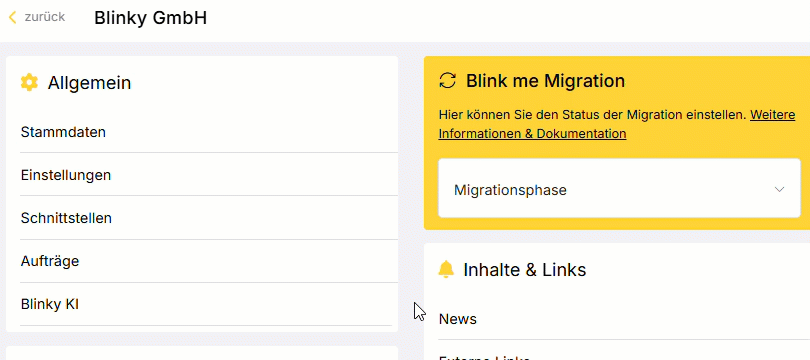Click the Blinky GmbH page title
This screenshot has height=360, width=810.
[150, 18]
